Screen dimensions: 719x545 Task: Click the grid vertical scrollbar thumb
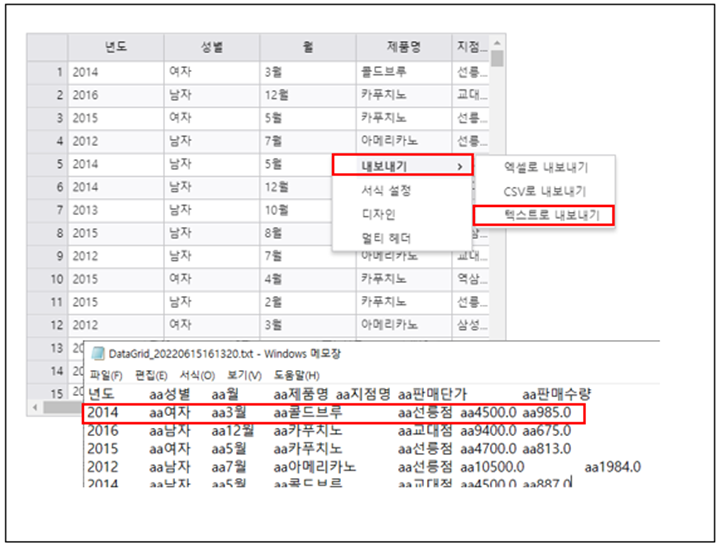click(x=497, y=59)
